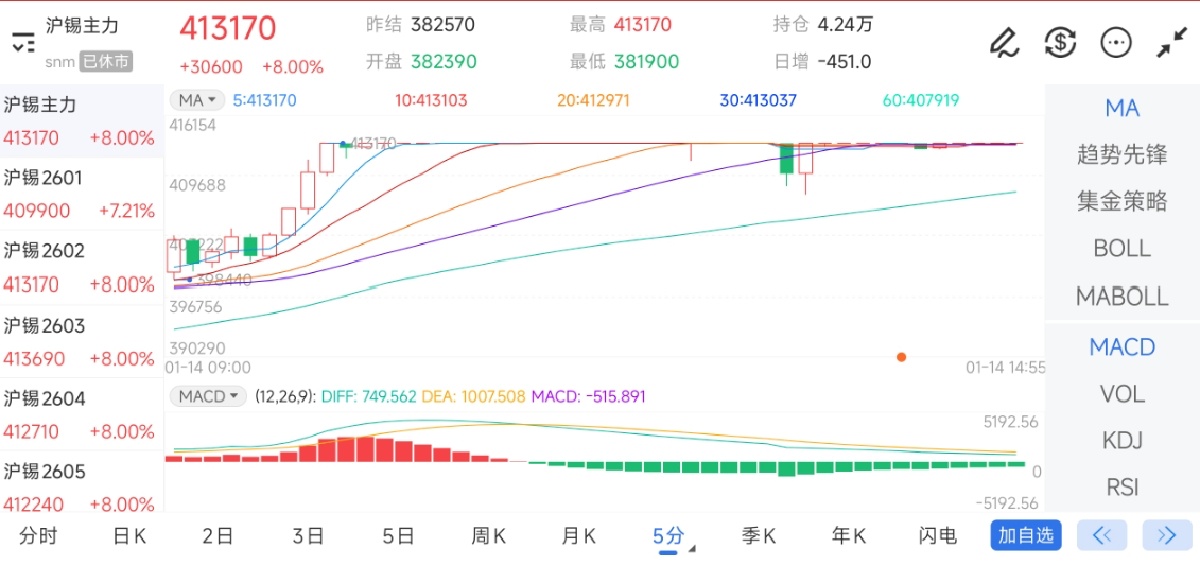Screen dimensions: 1200x572
Task: Switch sub-chart to VOL indicator
Action: click(x=1122, y=394)
